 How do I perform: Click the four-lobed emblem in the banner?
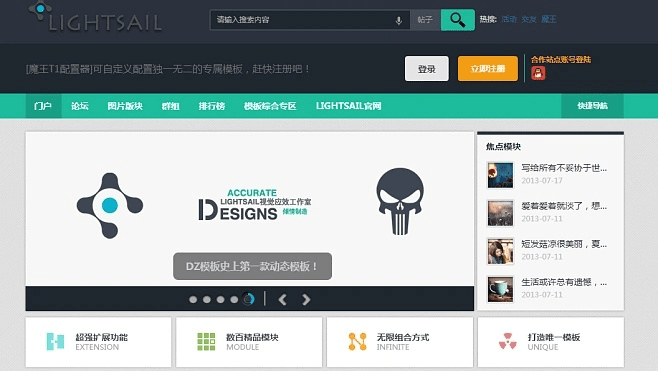coord(110,206)
